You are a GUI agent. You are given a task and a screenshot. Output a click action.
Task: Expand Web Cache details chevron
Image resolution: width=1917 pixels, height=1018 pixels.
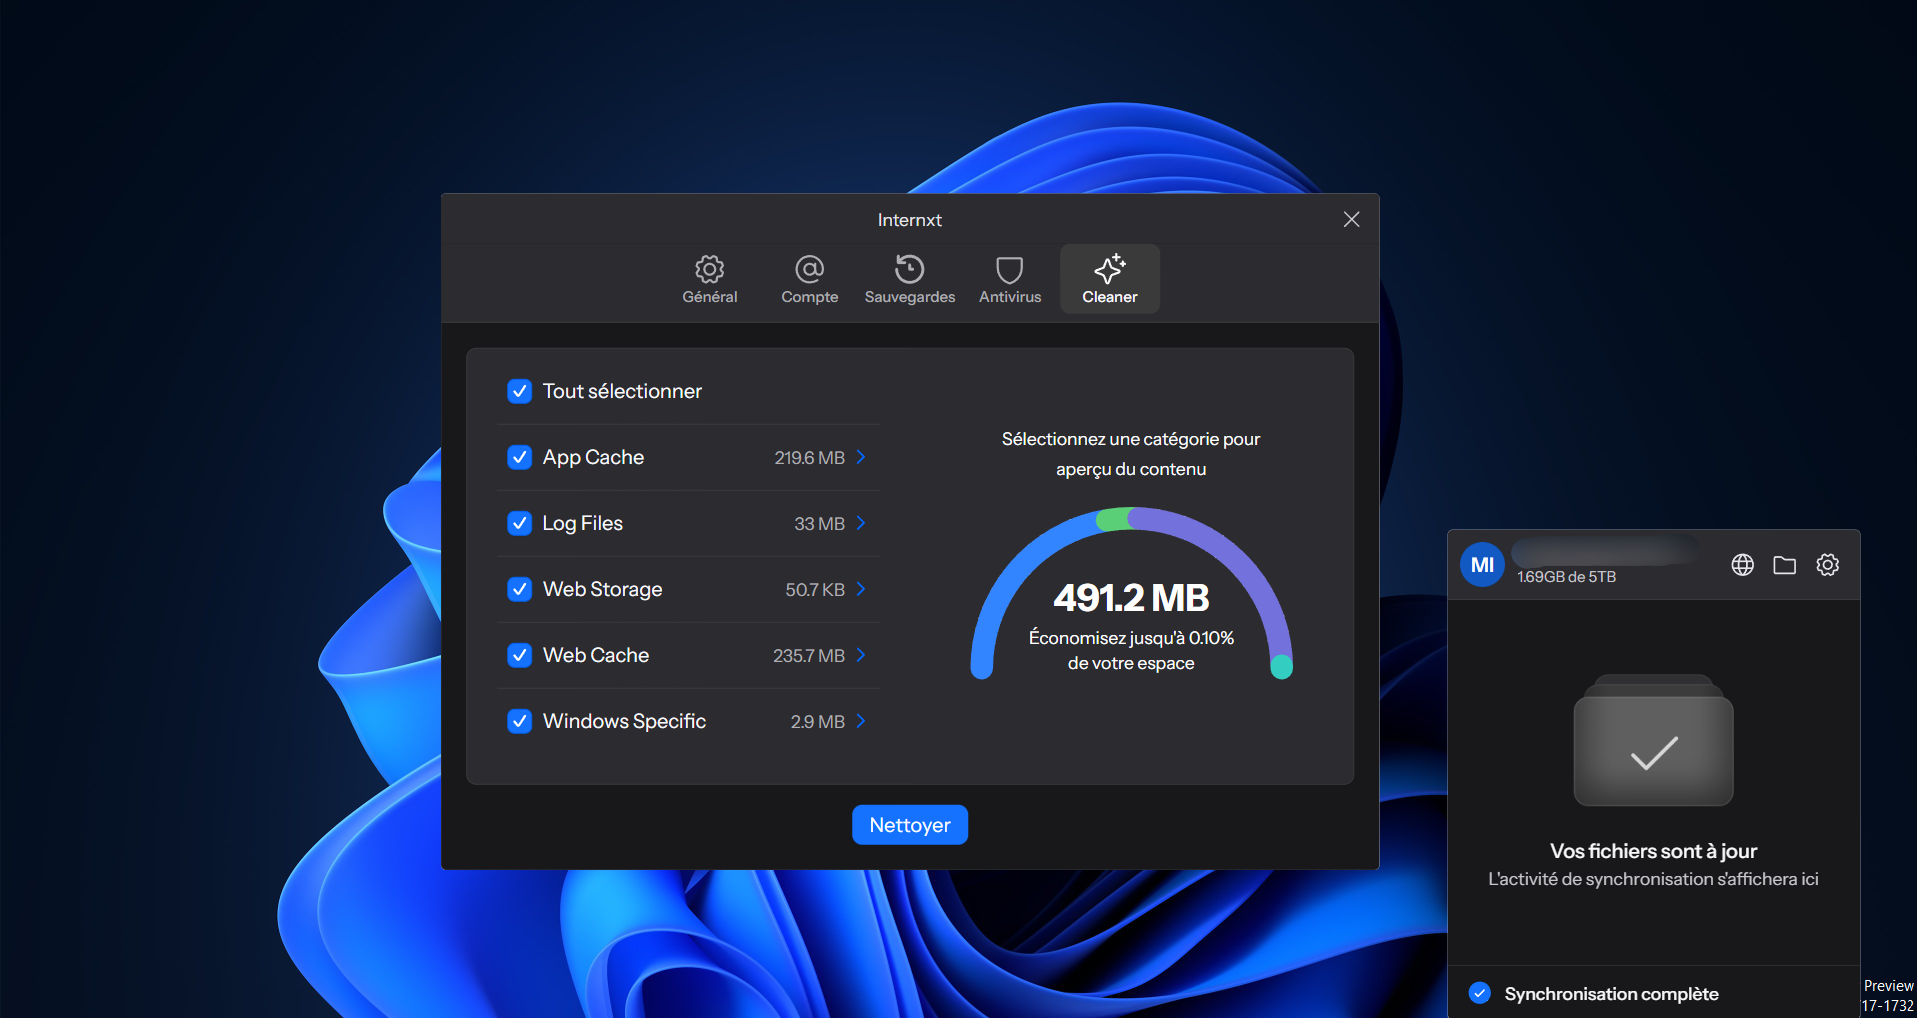(861, 655)
